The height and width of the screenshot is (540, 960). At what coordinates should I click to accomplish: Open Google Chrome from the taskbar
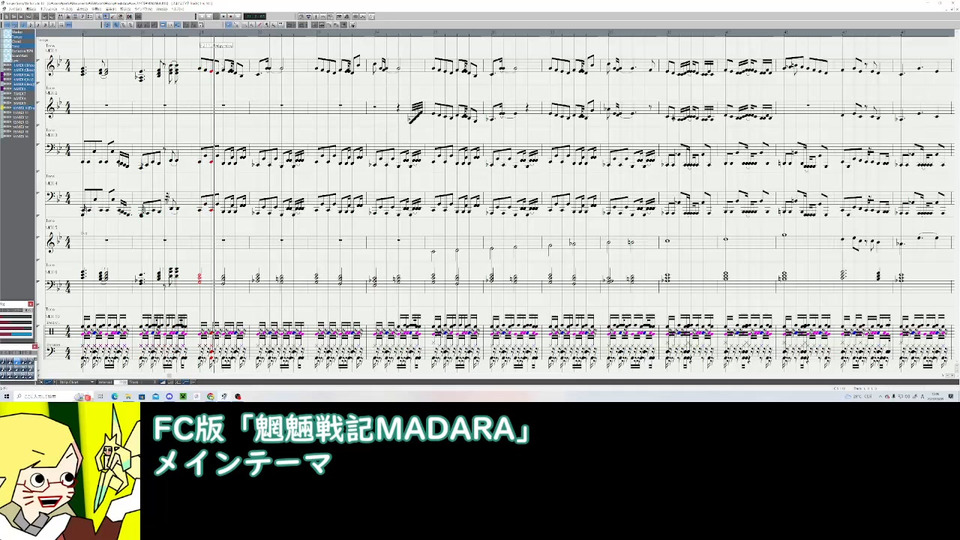click(211, 396)
